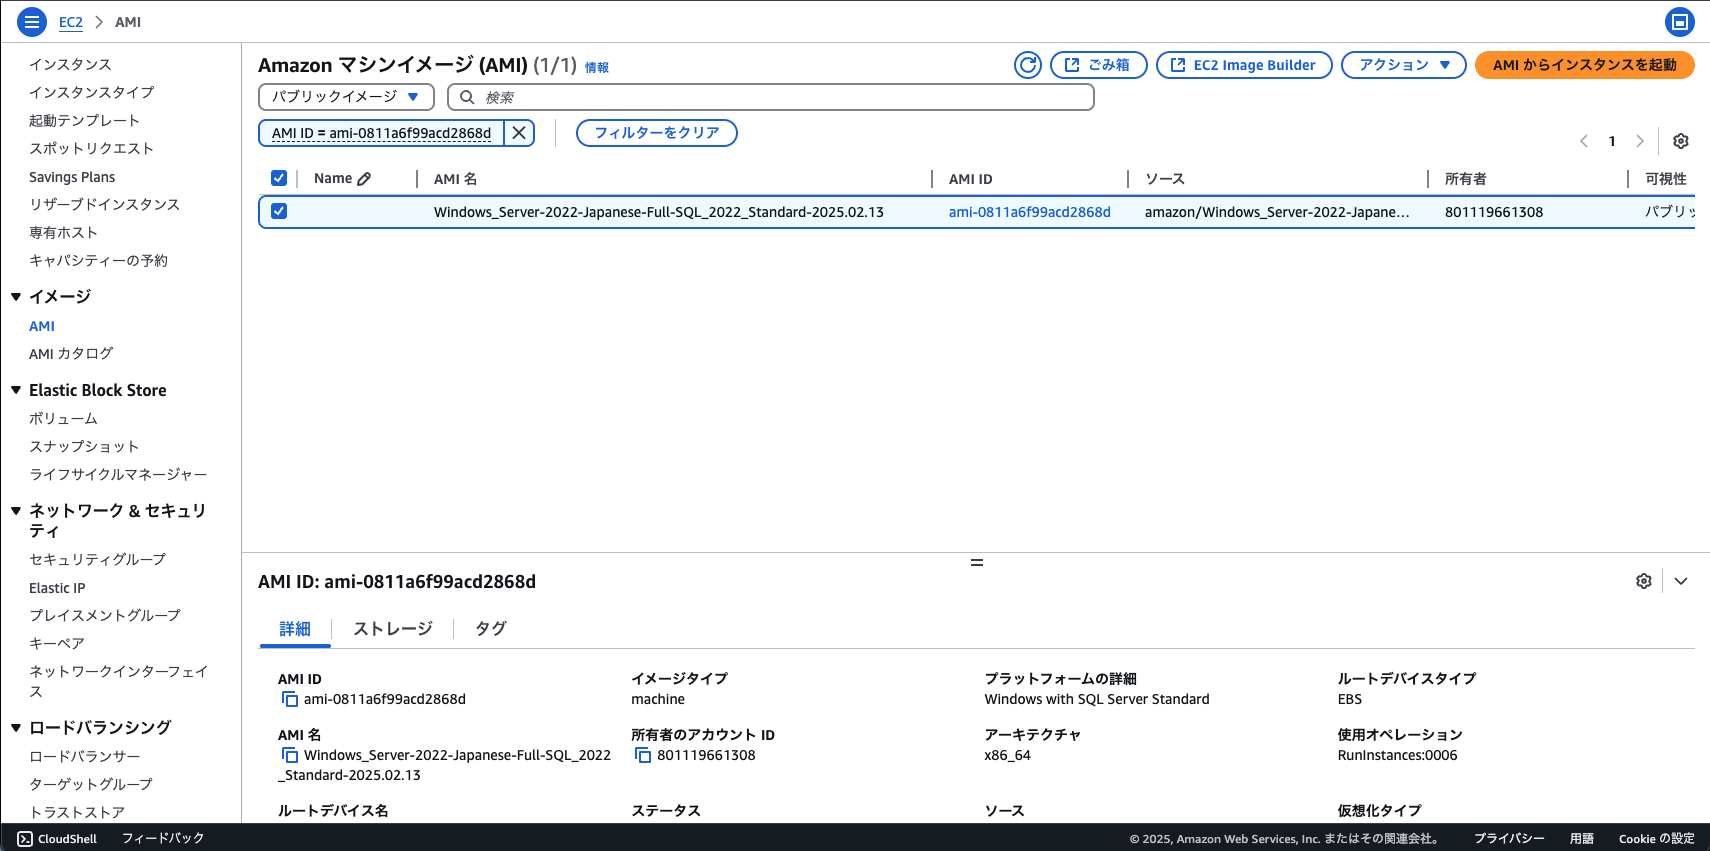
Task: Click the search magnifier icon
Action: pos(467,97)
